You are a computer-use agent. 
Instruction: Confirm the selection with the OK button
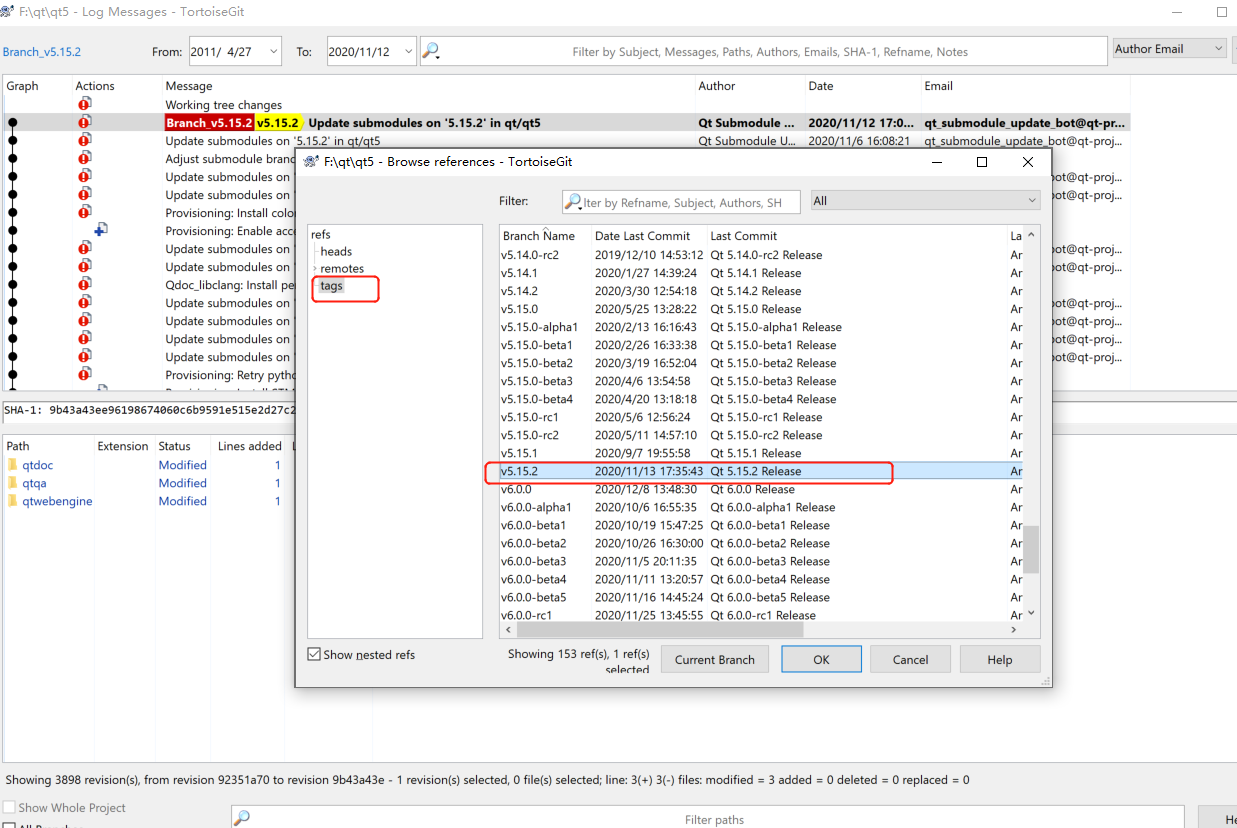pyautogui.click(x=821, y=659)
